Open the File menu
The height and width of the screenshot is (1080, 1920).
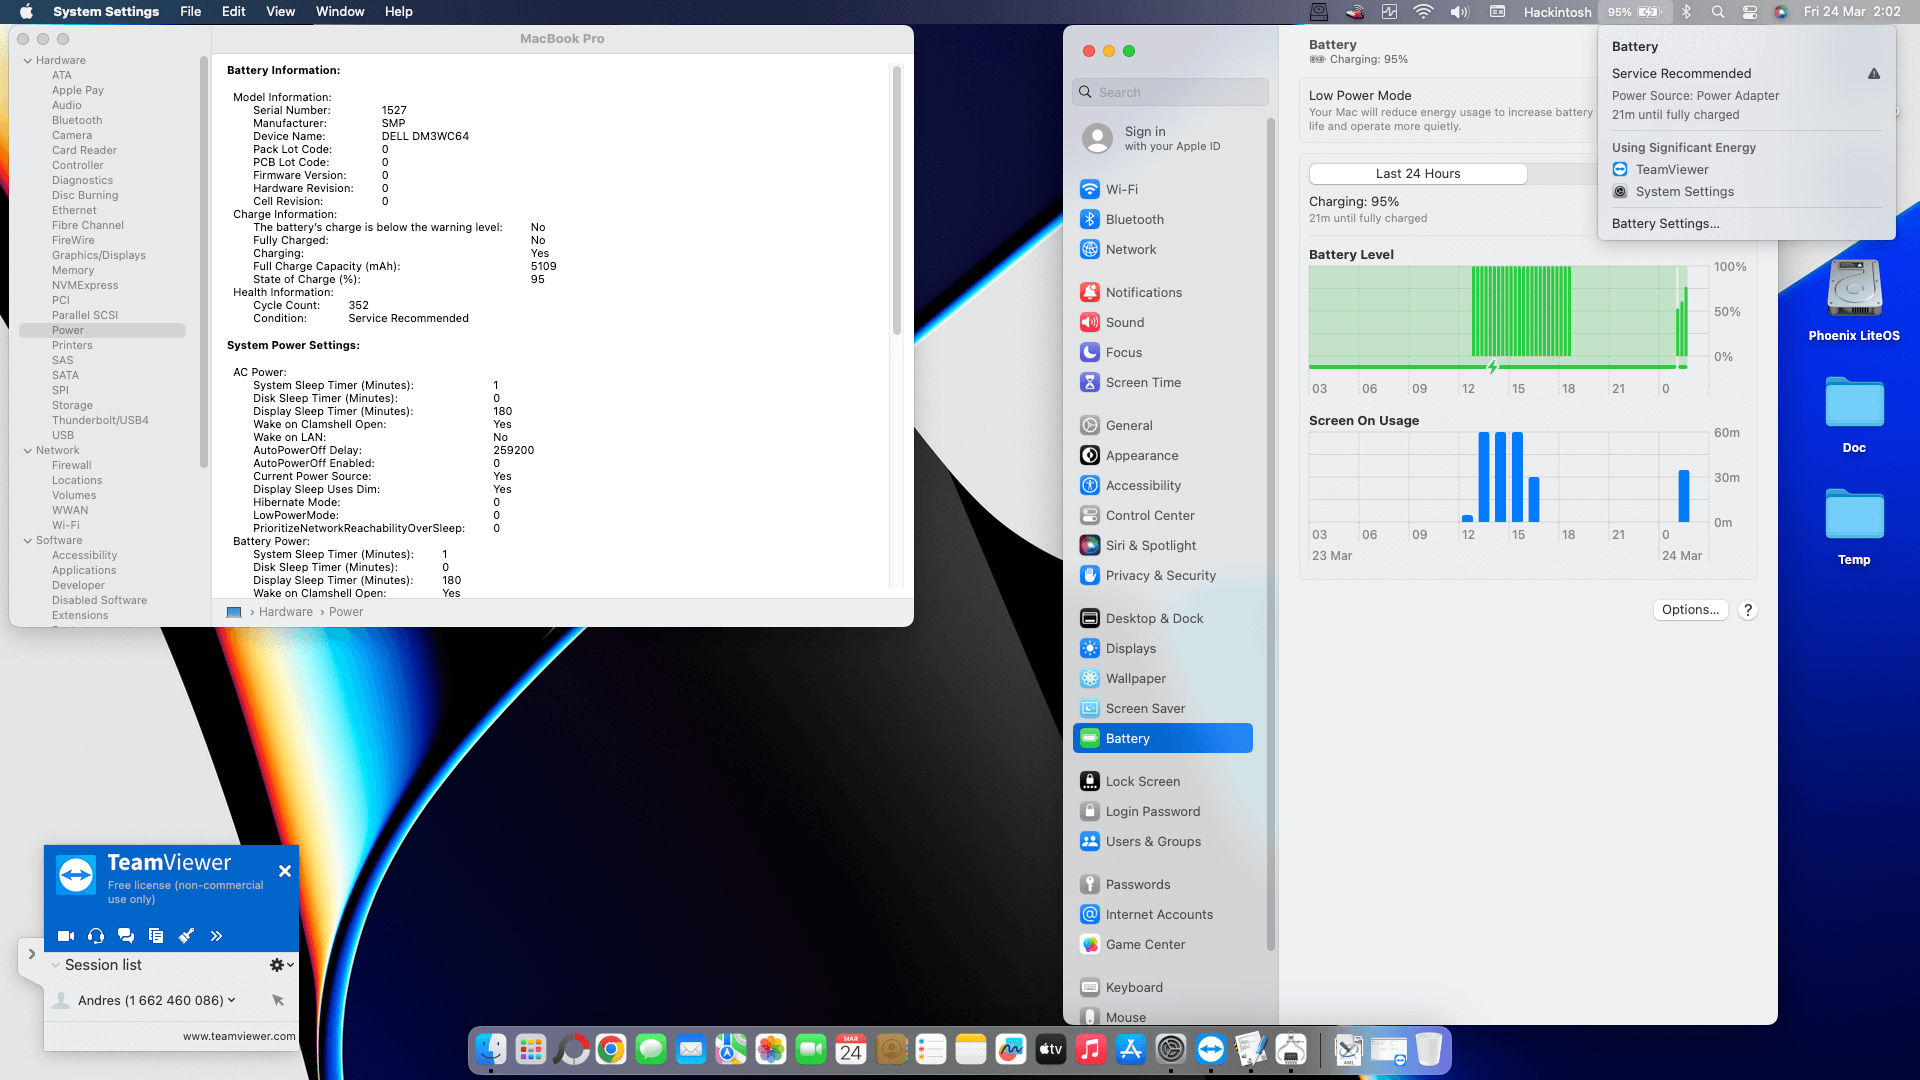[x=190, y=12]
